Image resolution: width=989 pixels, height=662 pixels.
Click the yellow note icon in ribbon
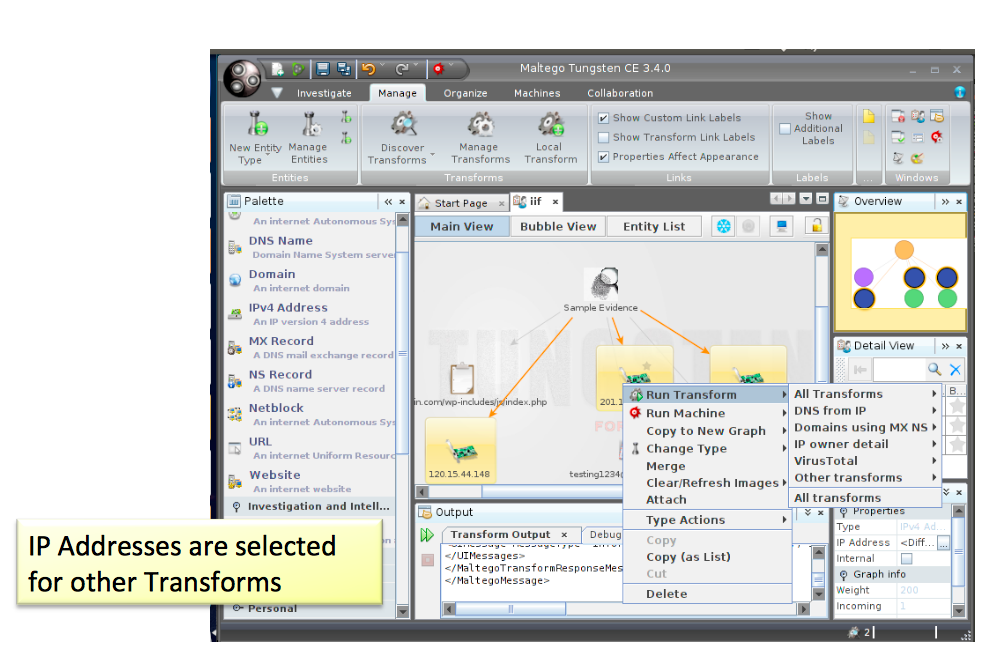pyautogui.click(x=869, y=116)
